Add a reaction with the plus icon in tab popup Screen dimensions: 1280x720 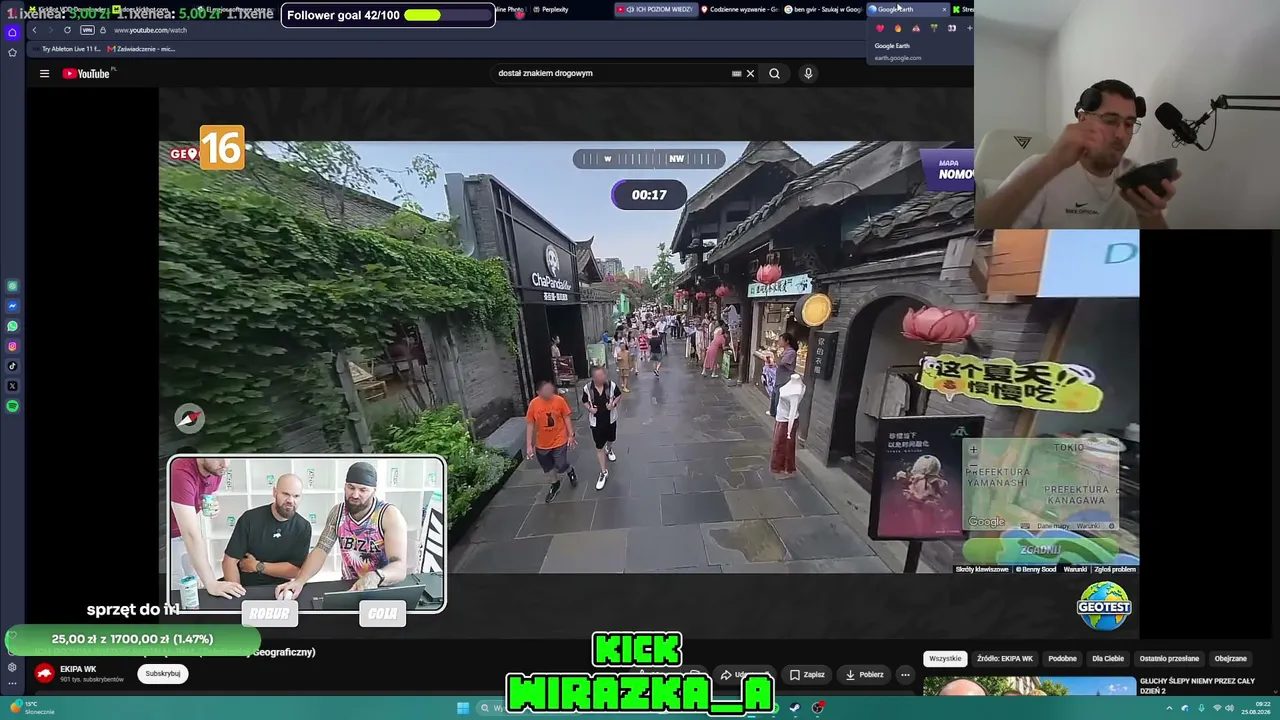[x=969, y=28]
